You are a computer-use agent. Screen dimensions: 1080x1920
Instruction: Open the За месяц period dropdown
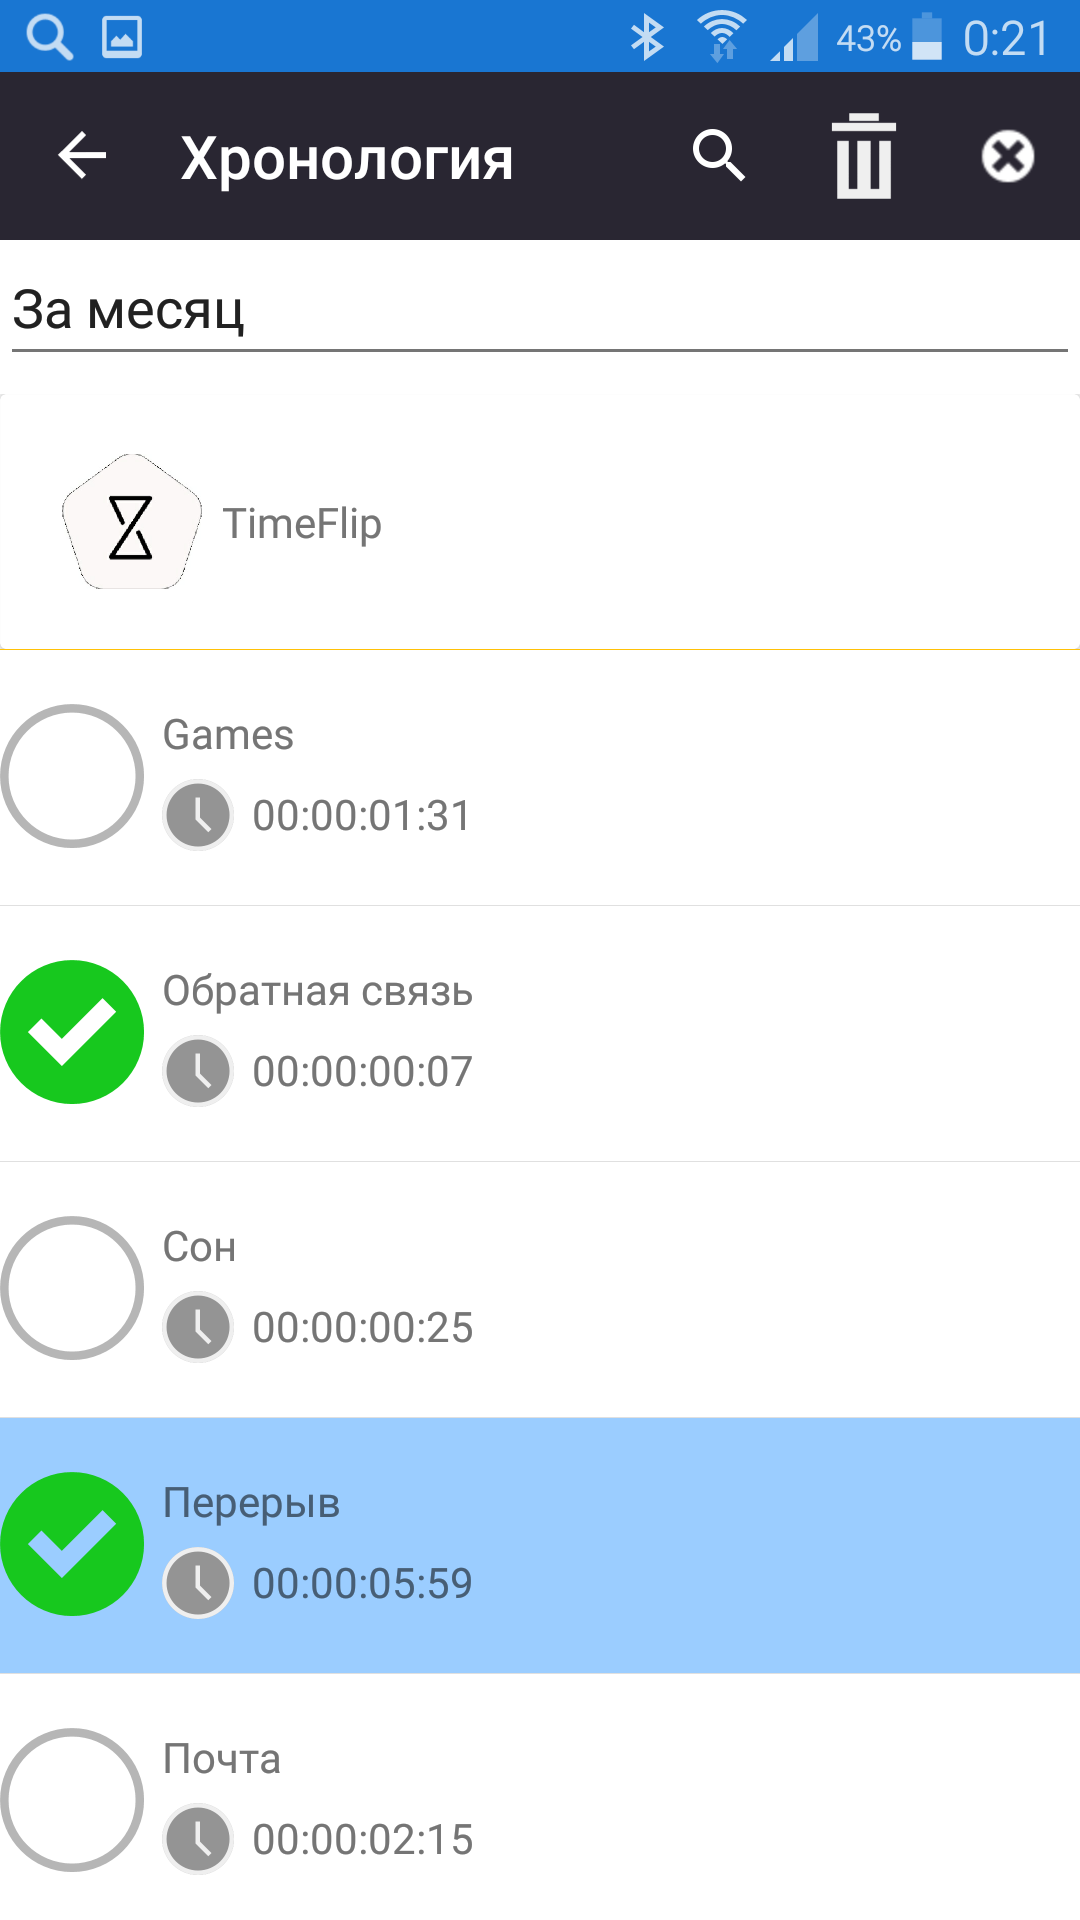[540, 311]
